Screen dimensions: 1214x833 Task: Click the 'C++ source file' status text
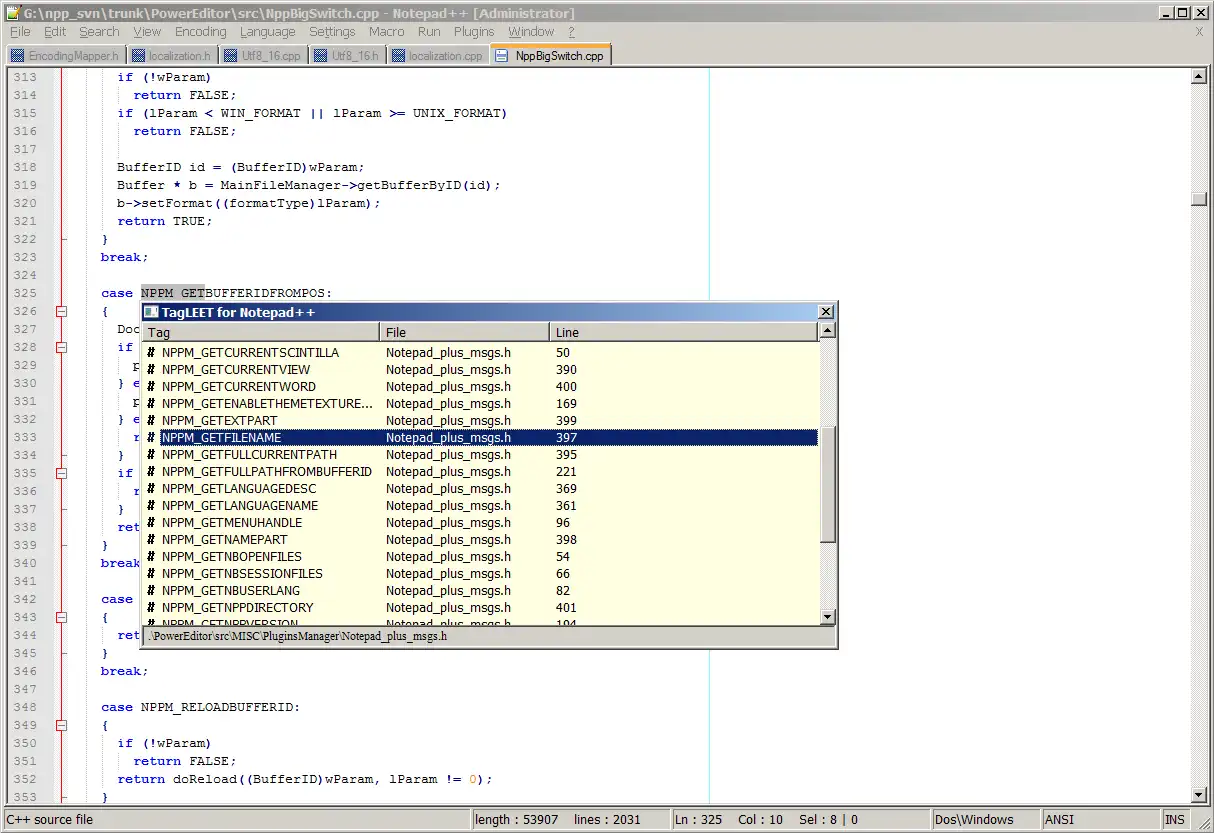(x=50, y=820)
